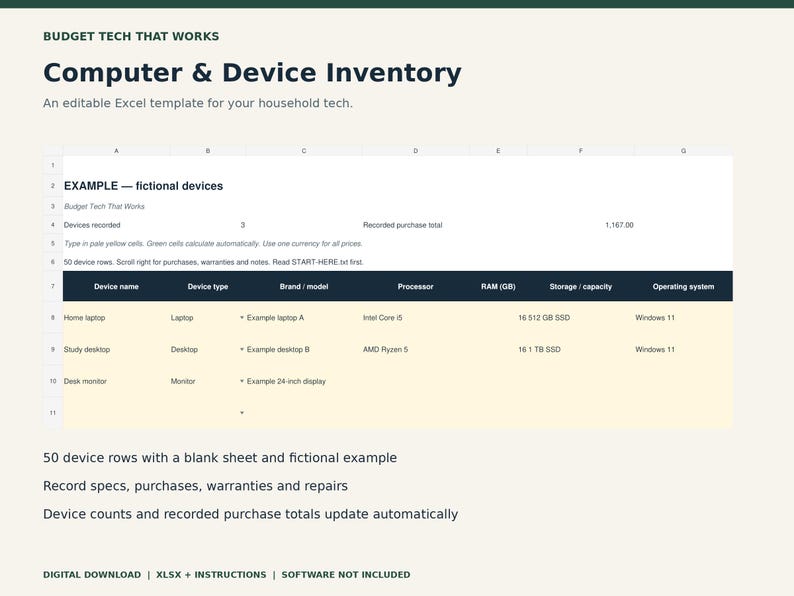
Task: Open the dropdown arrow in empty row 11
Action: coord(242,413)
